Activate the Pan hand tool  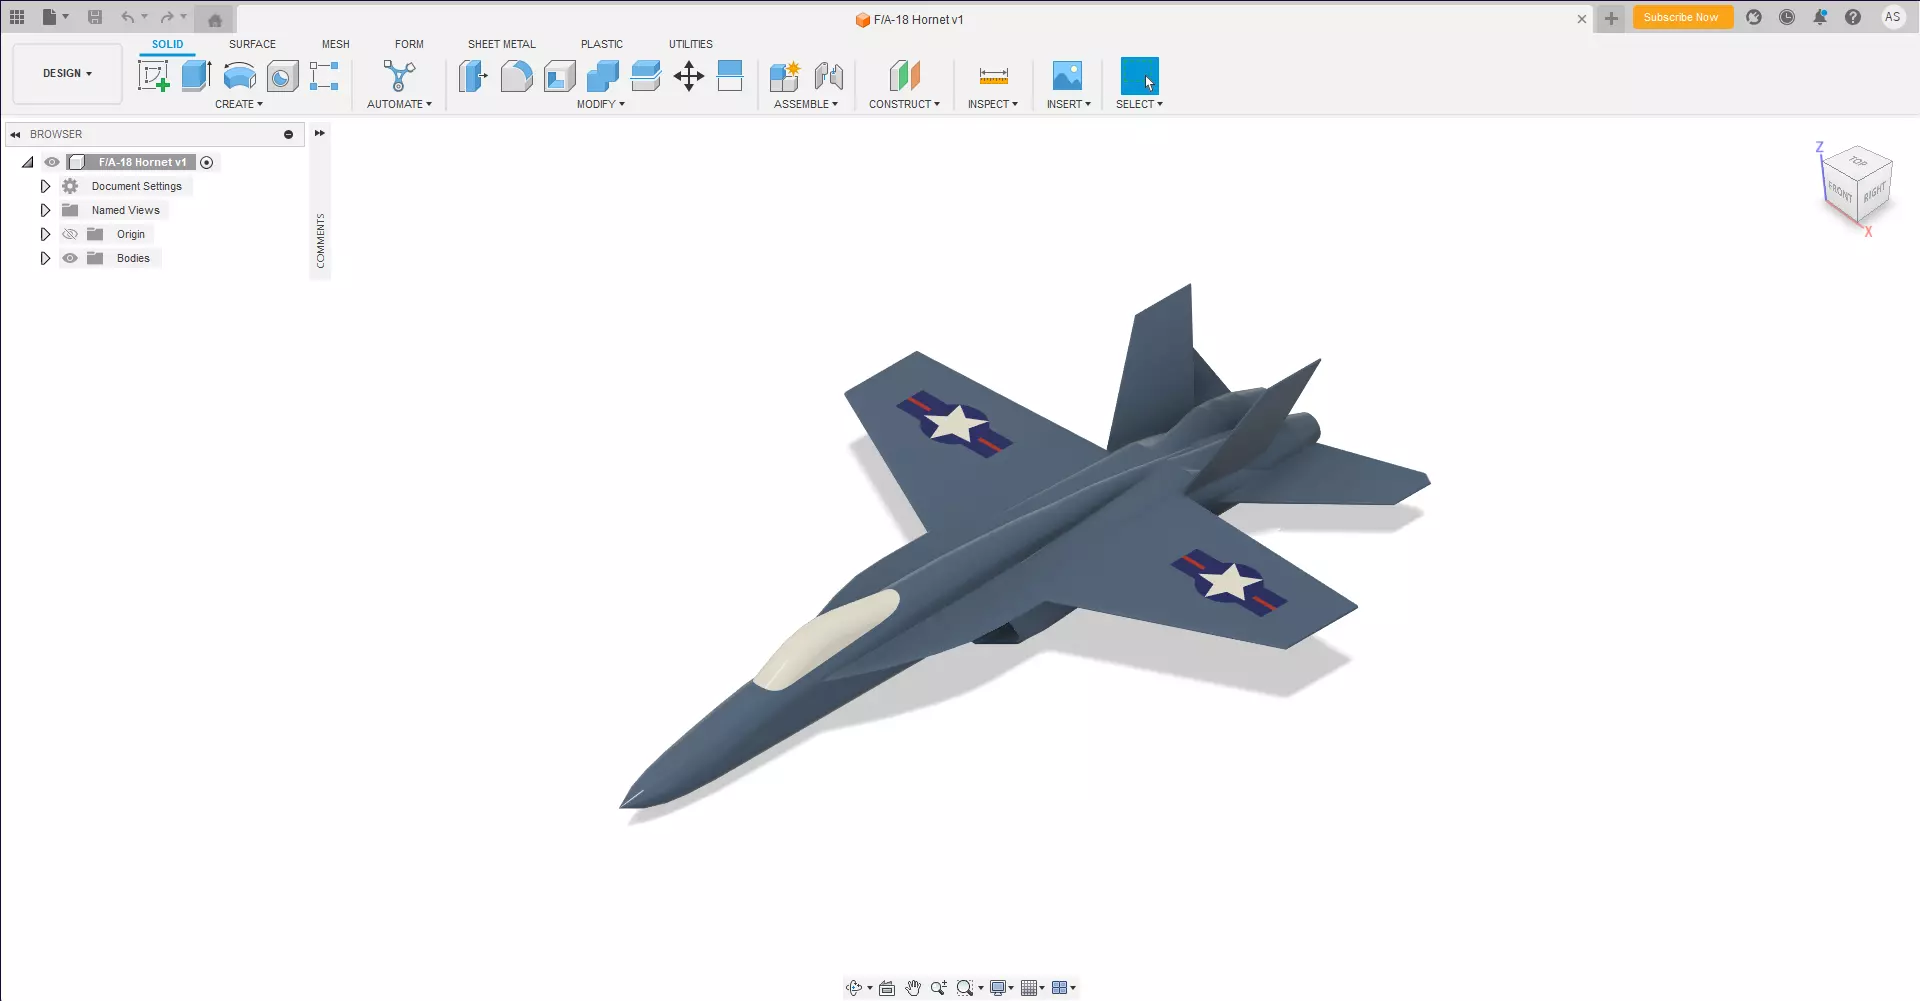click(913, 988)
